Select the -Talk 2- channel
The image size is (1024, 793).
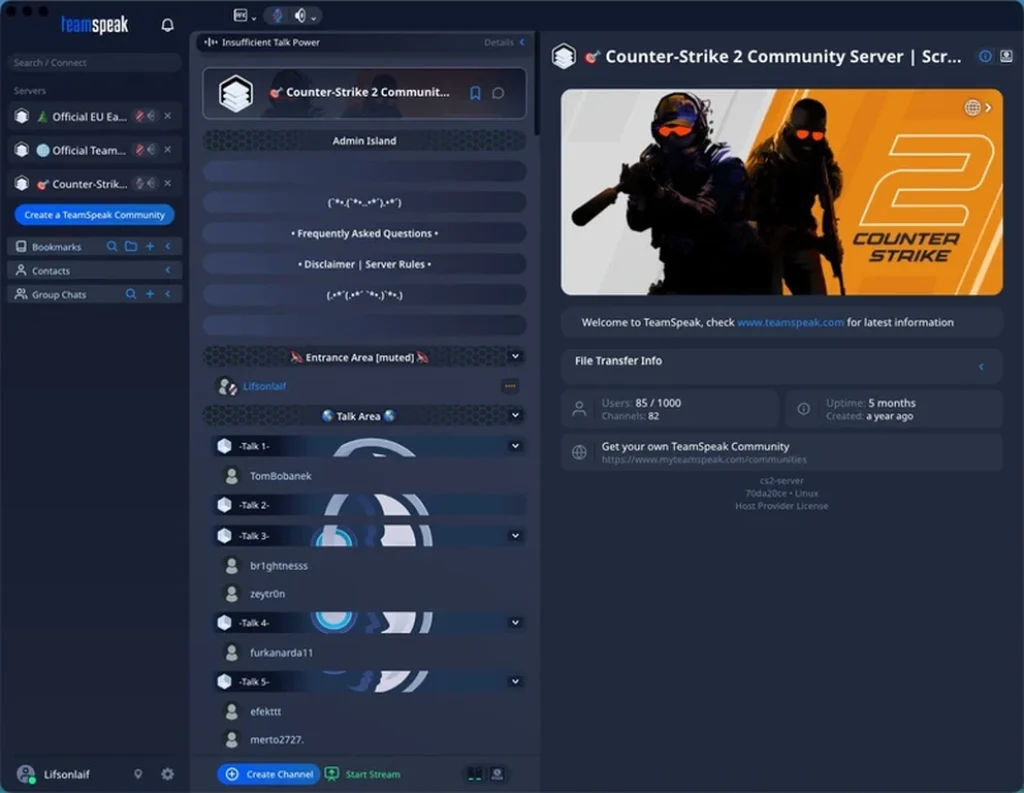coord(370,505)
